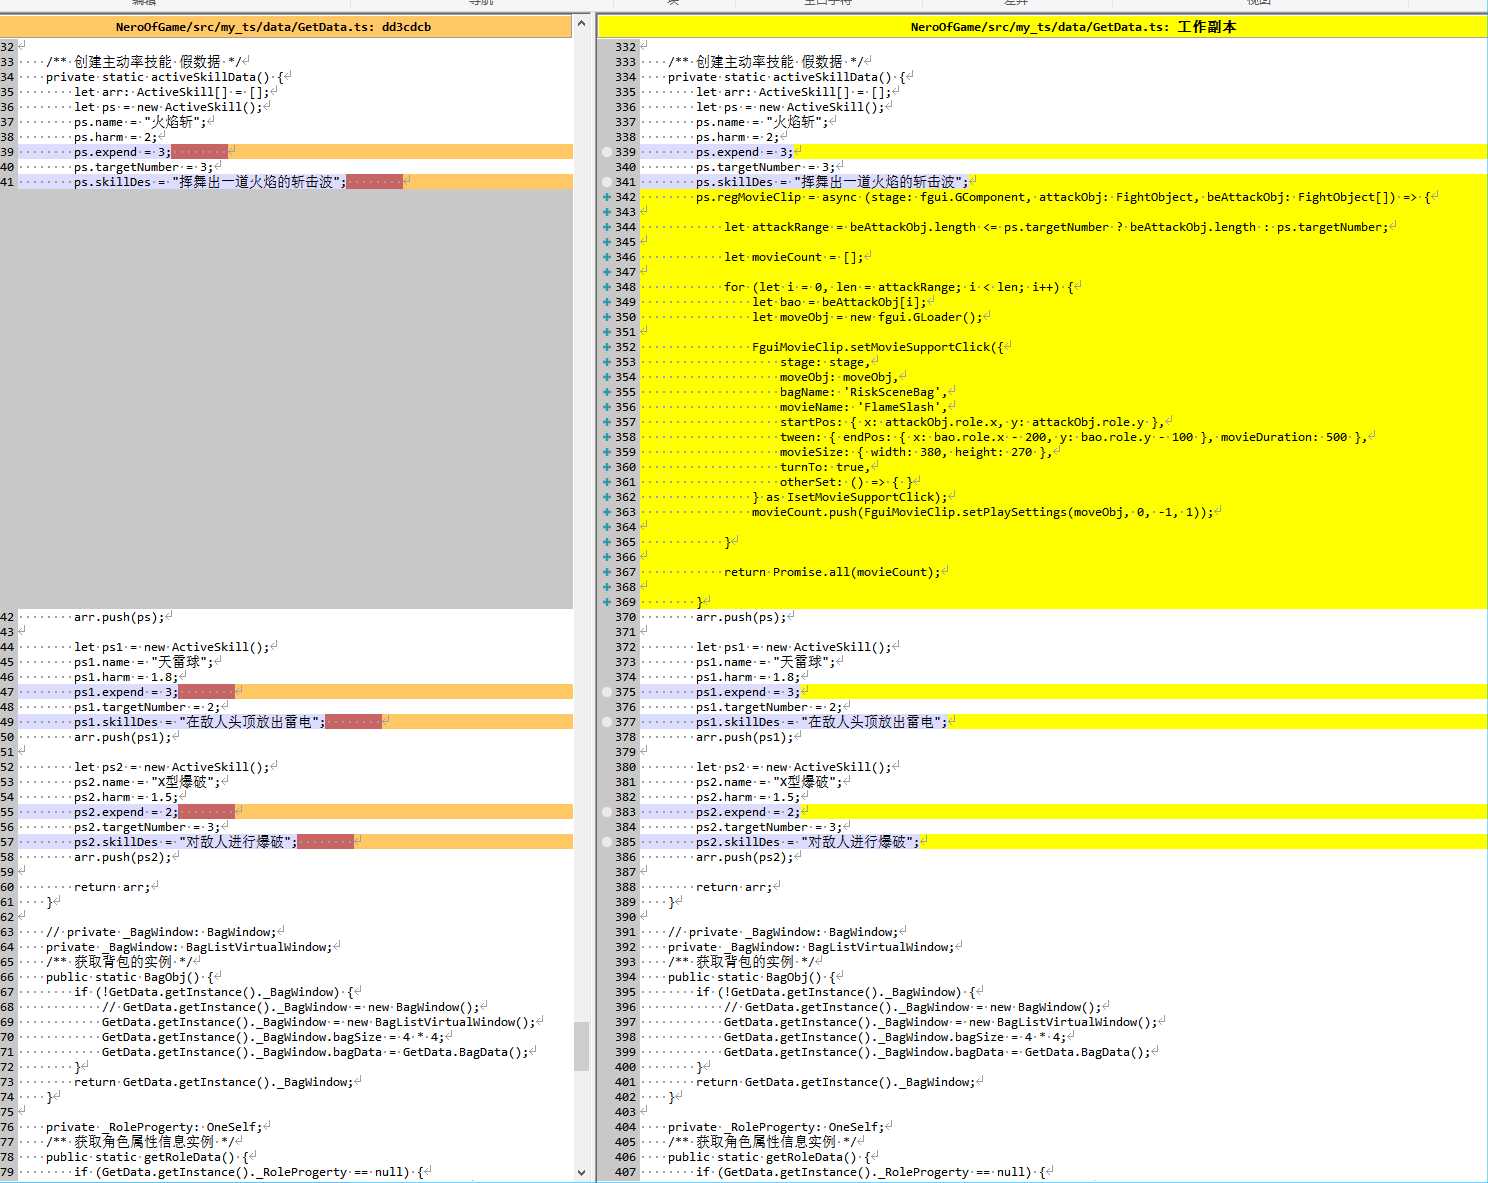Click the movieName: 'FlameSlash' line

tap(862, 407)
